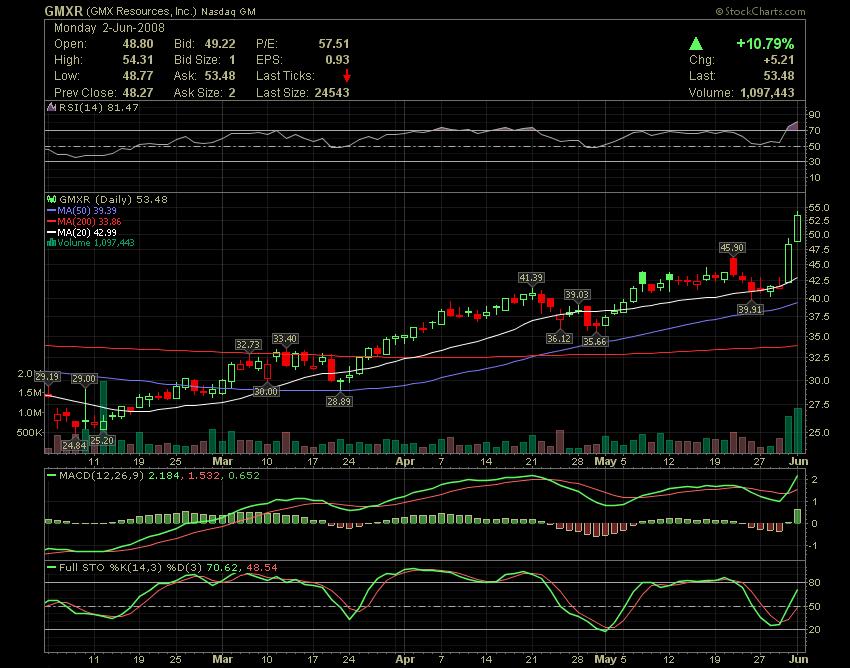Click the blue MA(50) legend line
This screenshot has width=850, height=668.
click(52, 211)
